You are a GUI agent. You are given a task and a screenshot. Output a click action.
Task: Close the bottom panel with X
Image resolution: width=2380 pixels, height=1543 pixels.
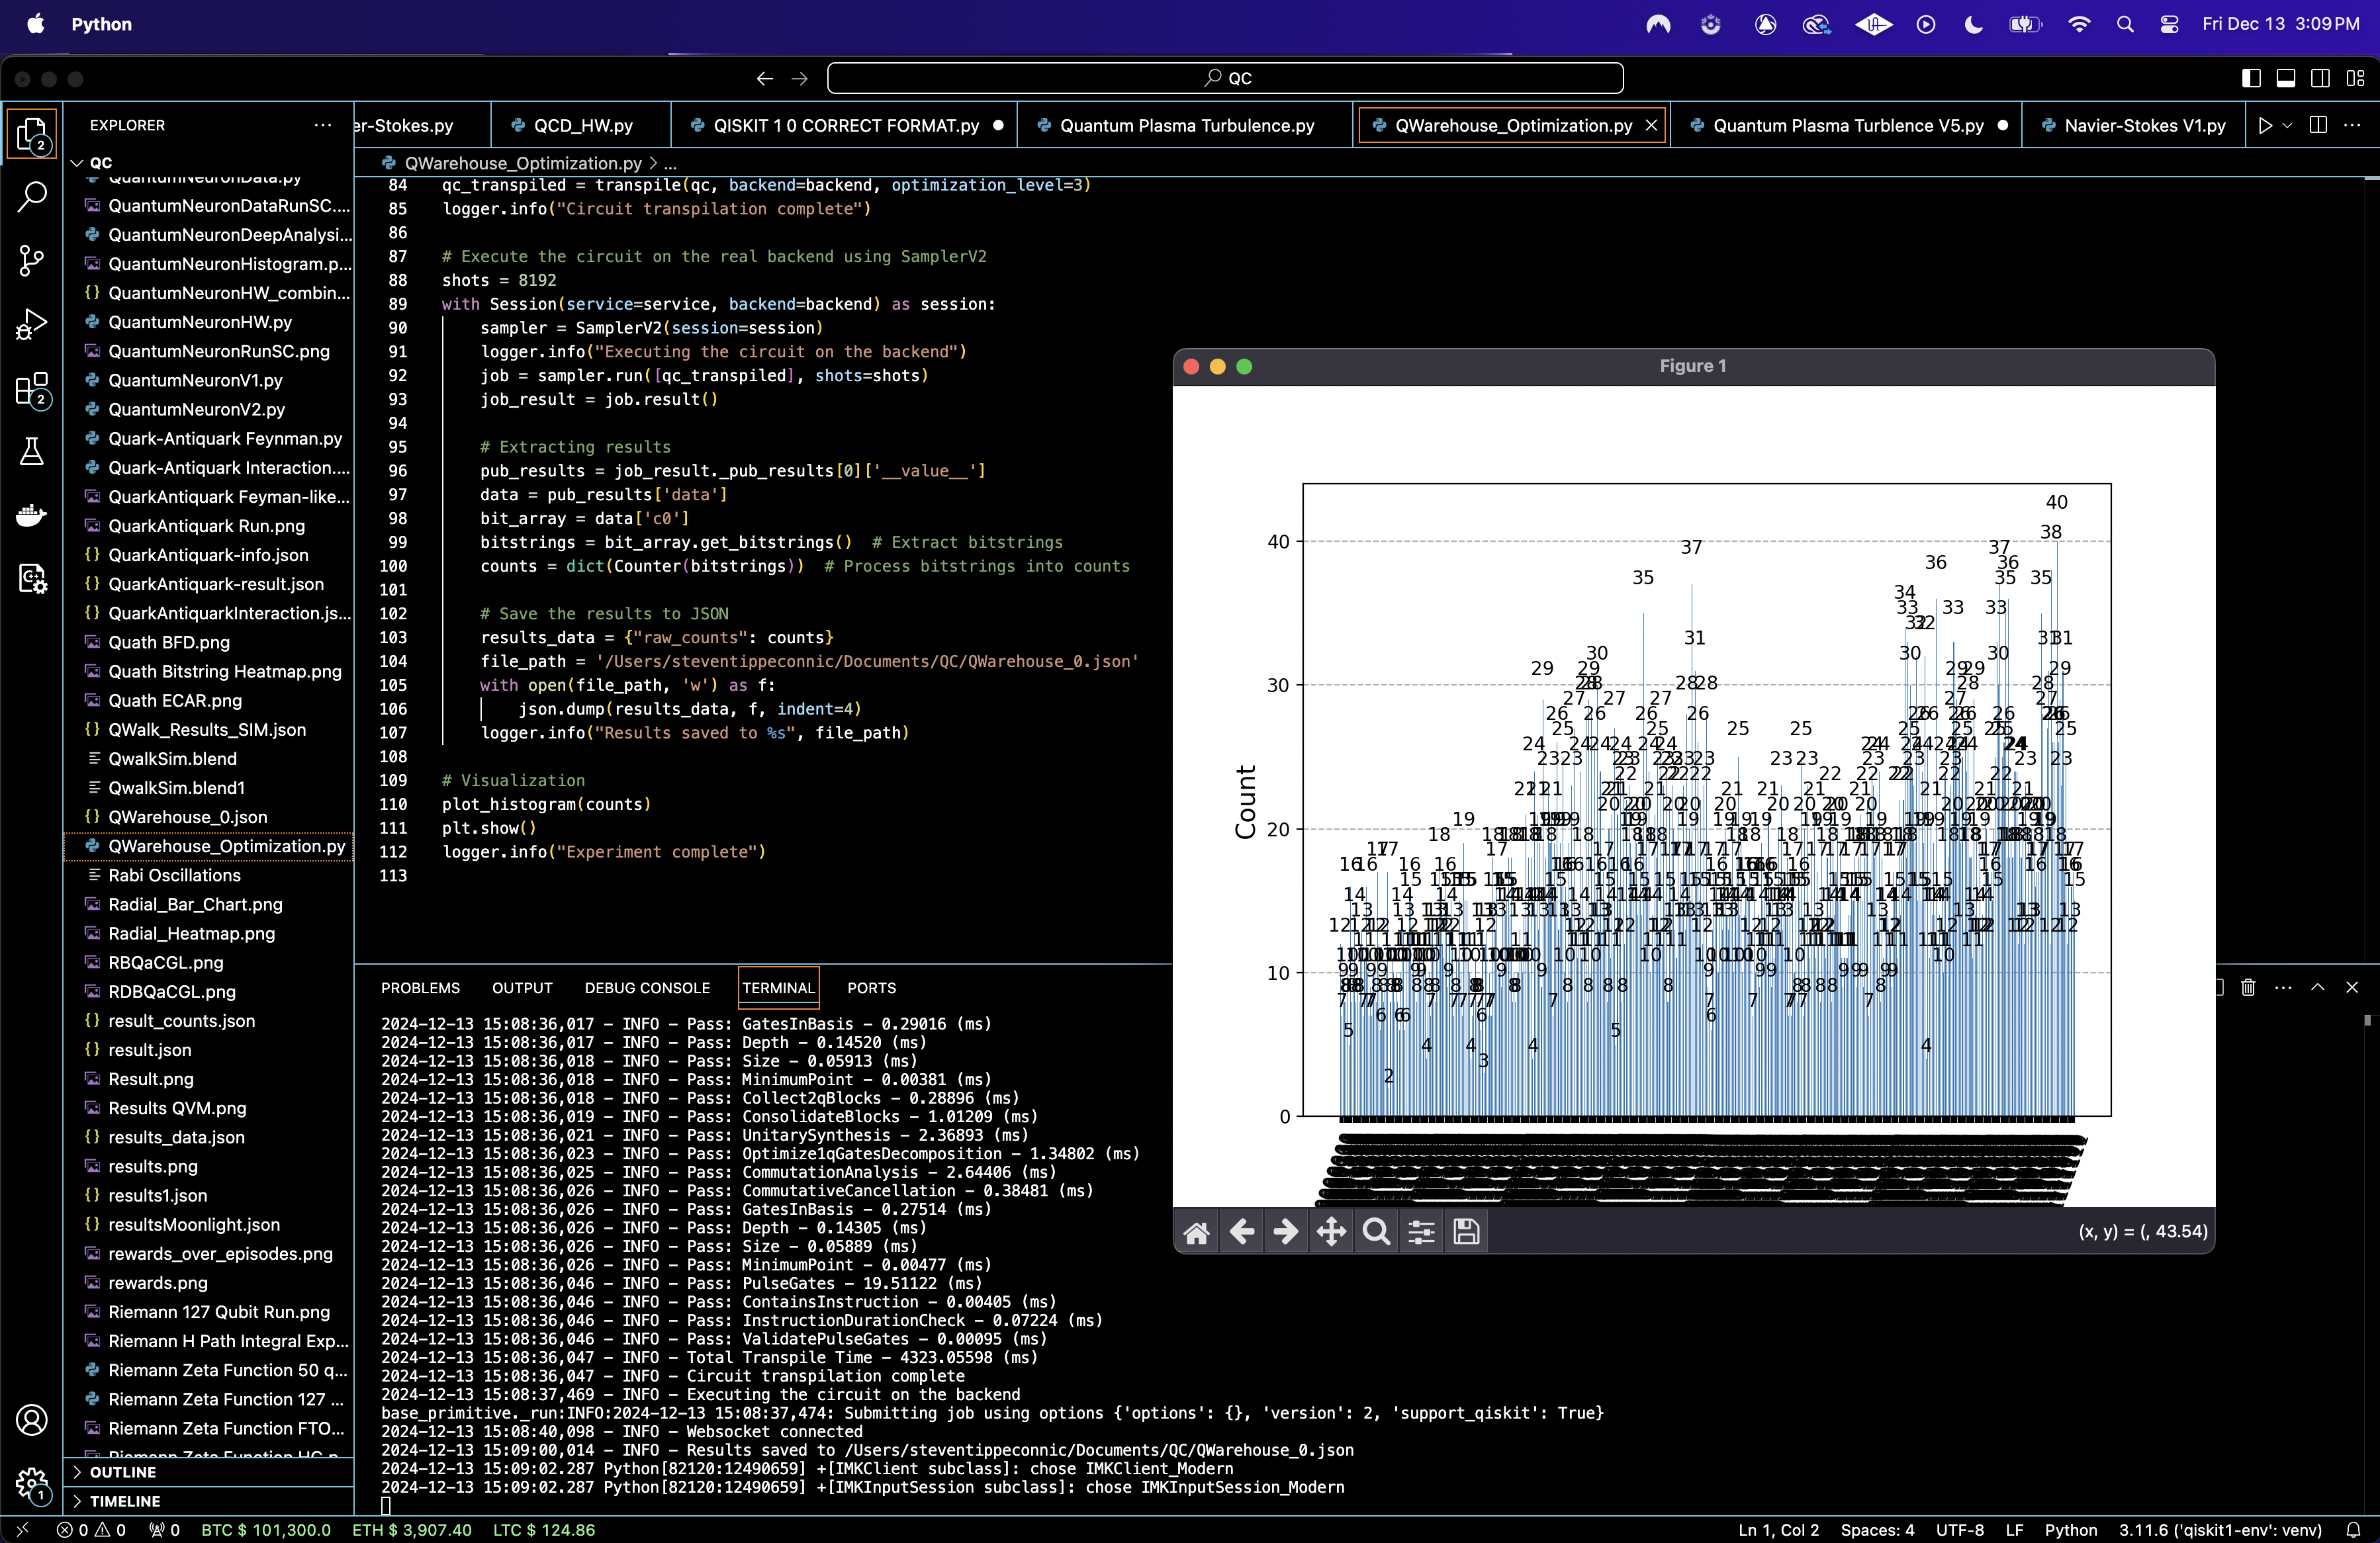coord(2352,987)
